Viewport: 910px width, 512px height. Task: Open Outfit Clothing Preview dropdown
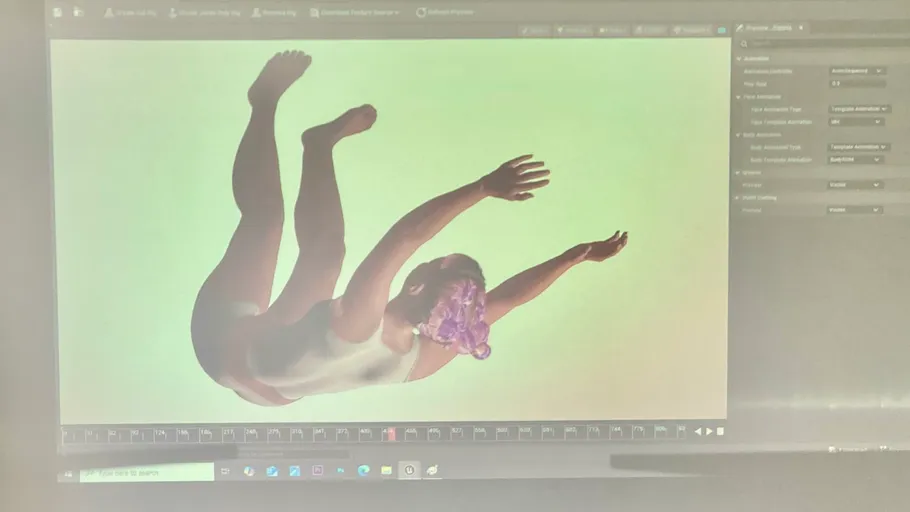pyautogui.click(x=854, y=210)
